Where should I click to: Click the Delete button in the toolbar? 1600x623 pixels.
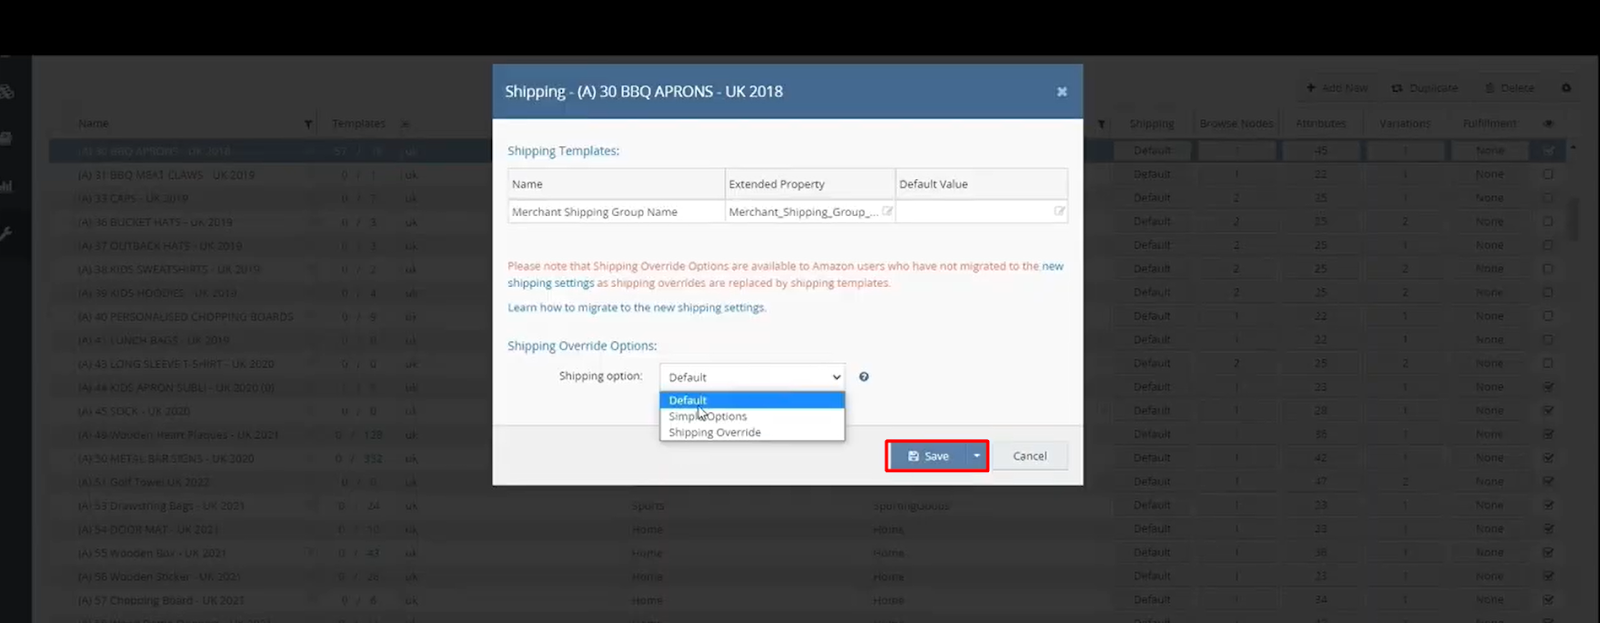1509,88
